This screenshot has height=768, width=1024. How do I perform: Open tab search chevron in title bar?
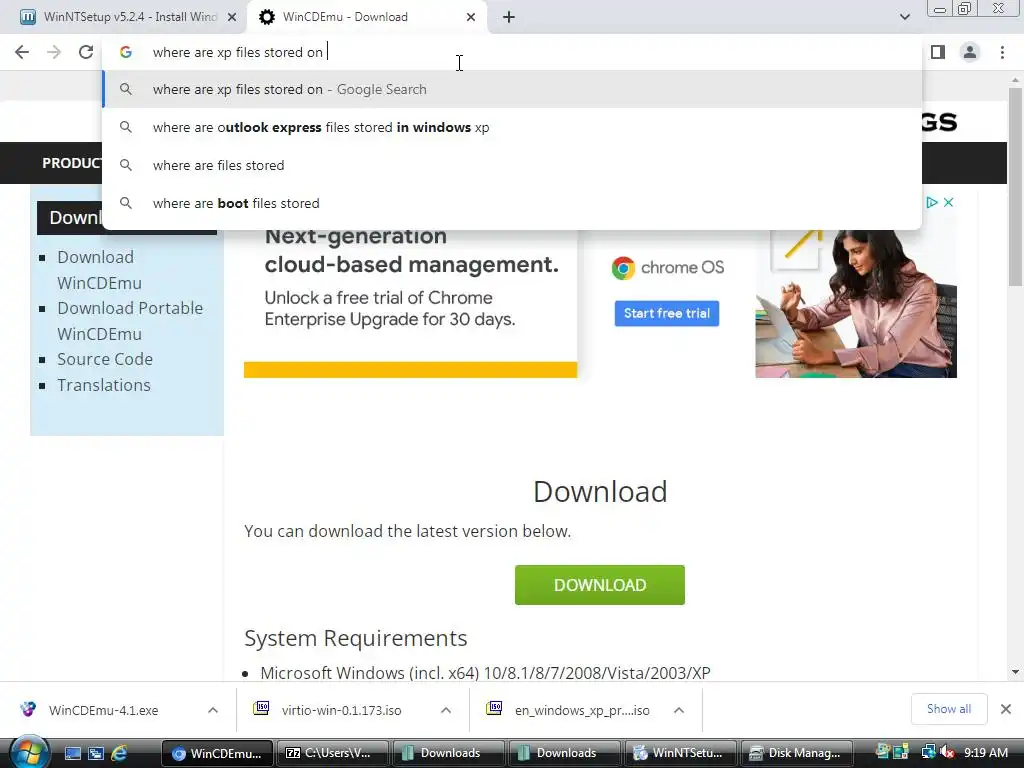coord(904,17)
